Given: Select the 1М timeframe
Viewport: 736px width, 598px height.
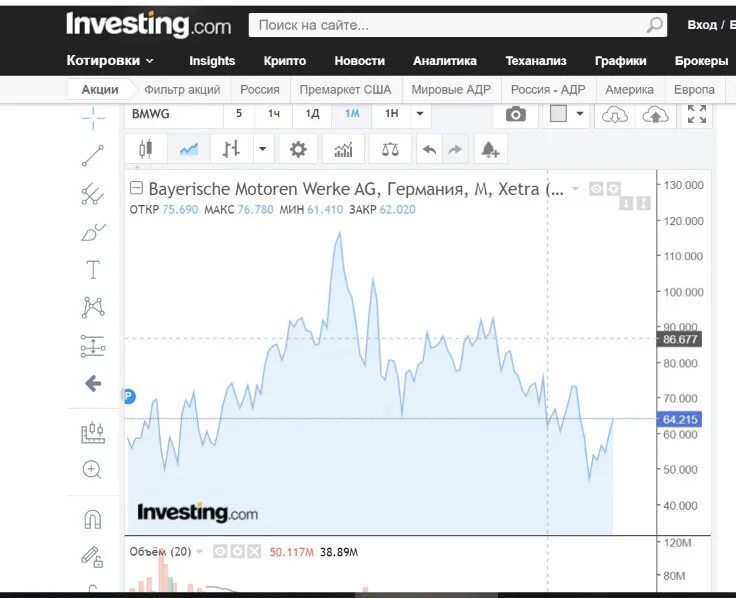Looking at the screenshot, I should [x=352, y=114].
